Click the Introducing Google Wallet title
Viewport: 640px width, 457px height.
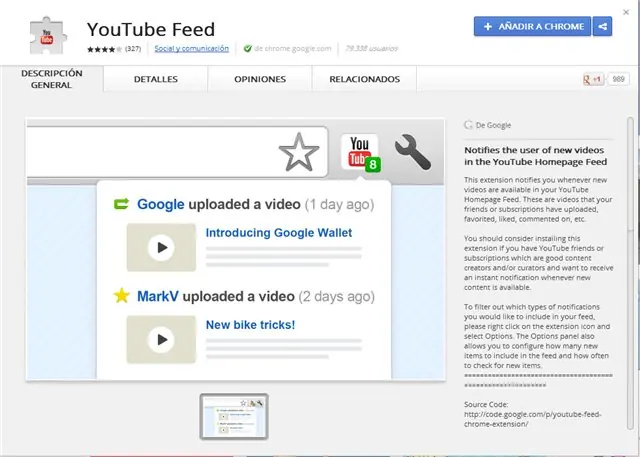(279, 233)
